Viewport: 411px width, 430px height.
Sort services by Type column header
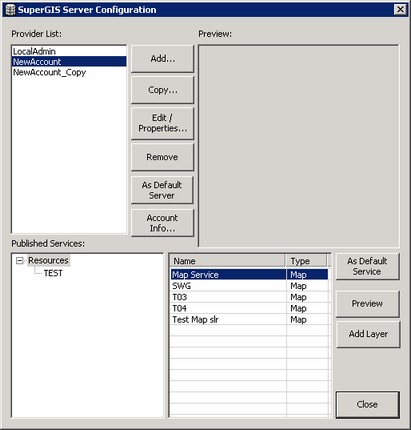tap(306, 261)
